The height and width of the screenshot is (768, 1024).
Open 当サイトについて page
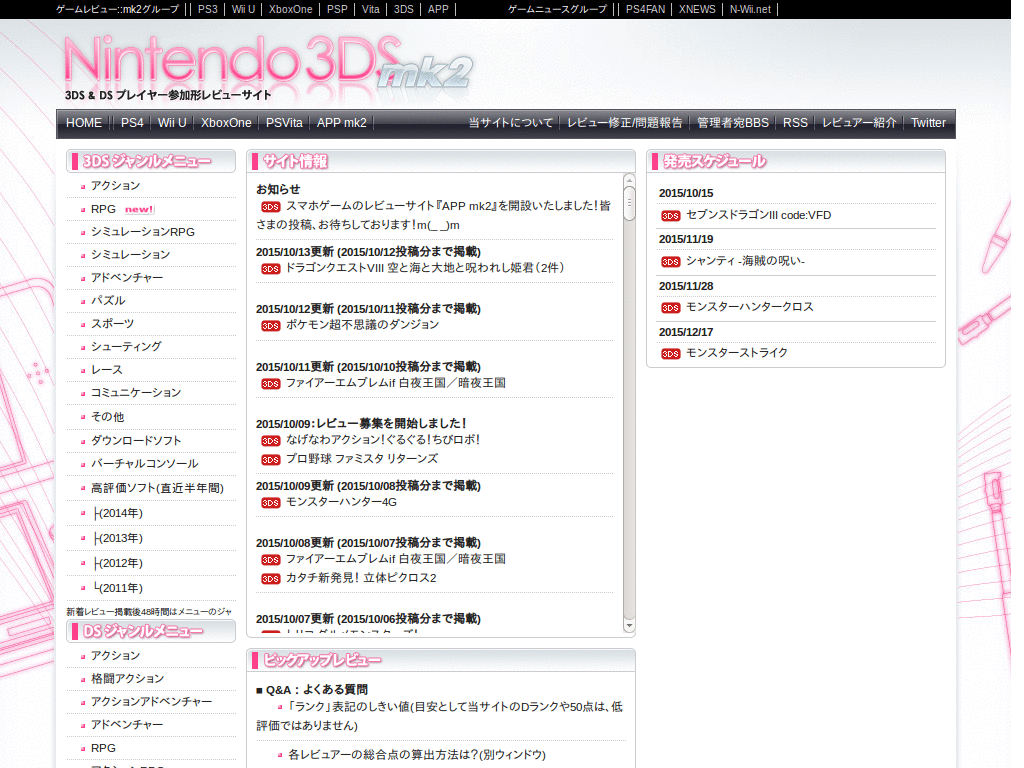(511, 123)
